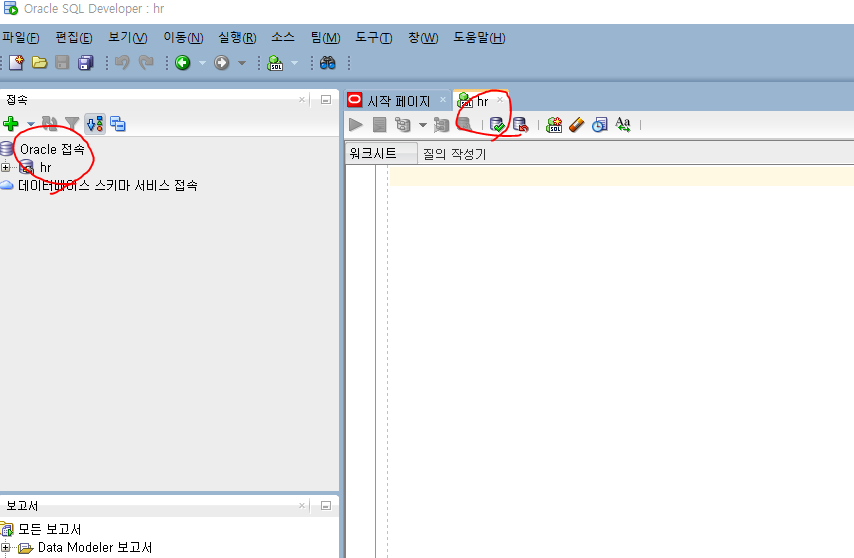Open the 창(W) menu
854x558 pixels.
[423, 38]
